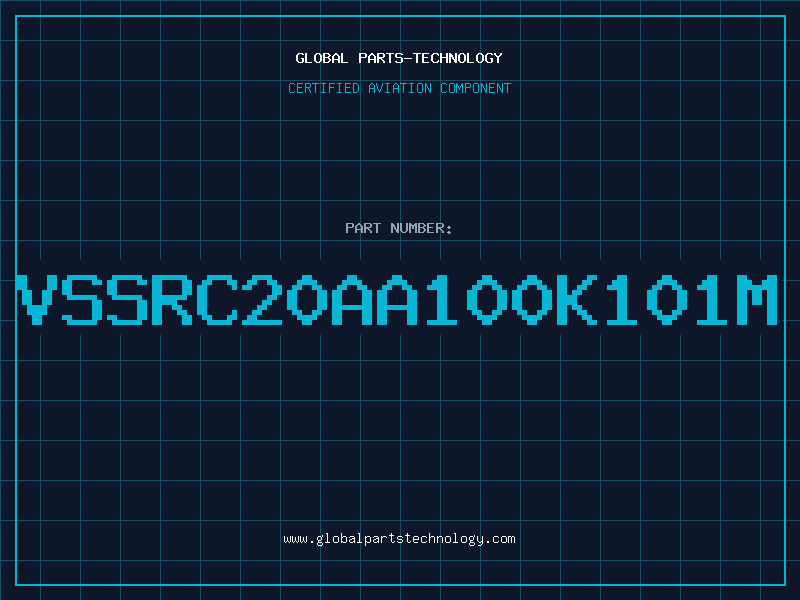The image size is (800, 600).
Task: Click the word GLOBAL in the header
Action: pyautogui.click(x=321, y=58)
